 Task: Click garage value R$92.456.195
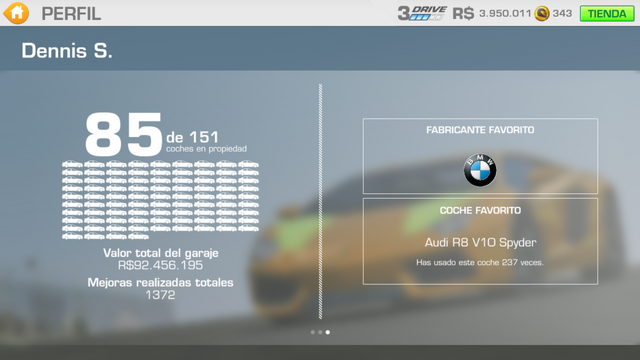(x=160, y=265)
